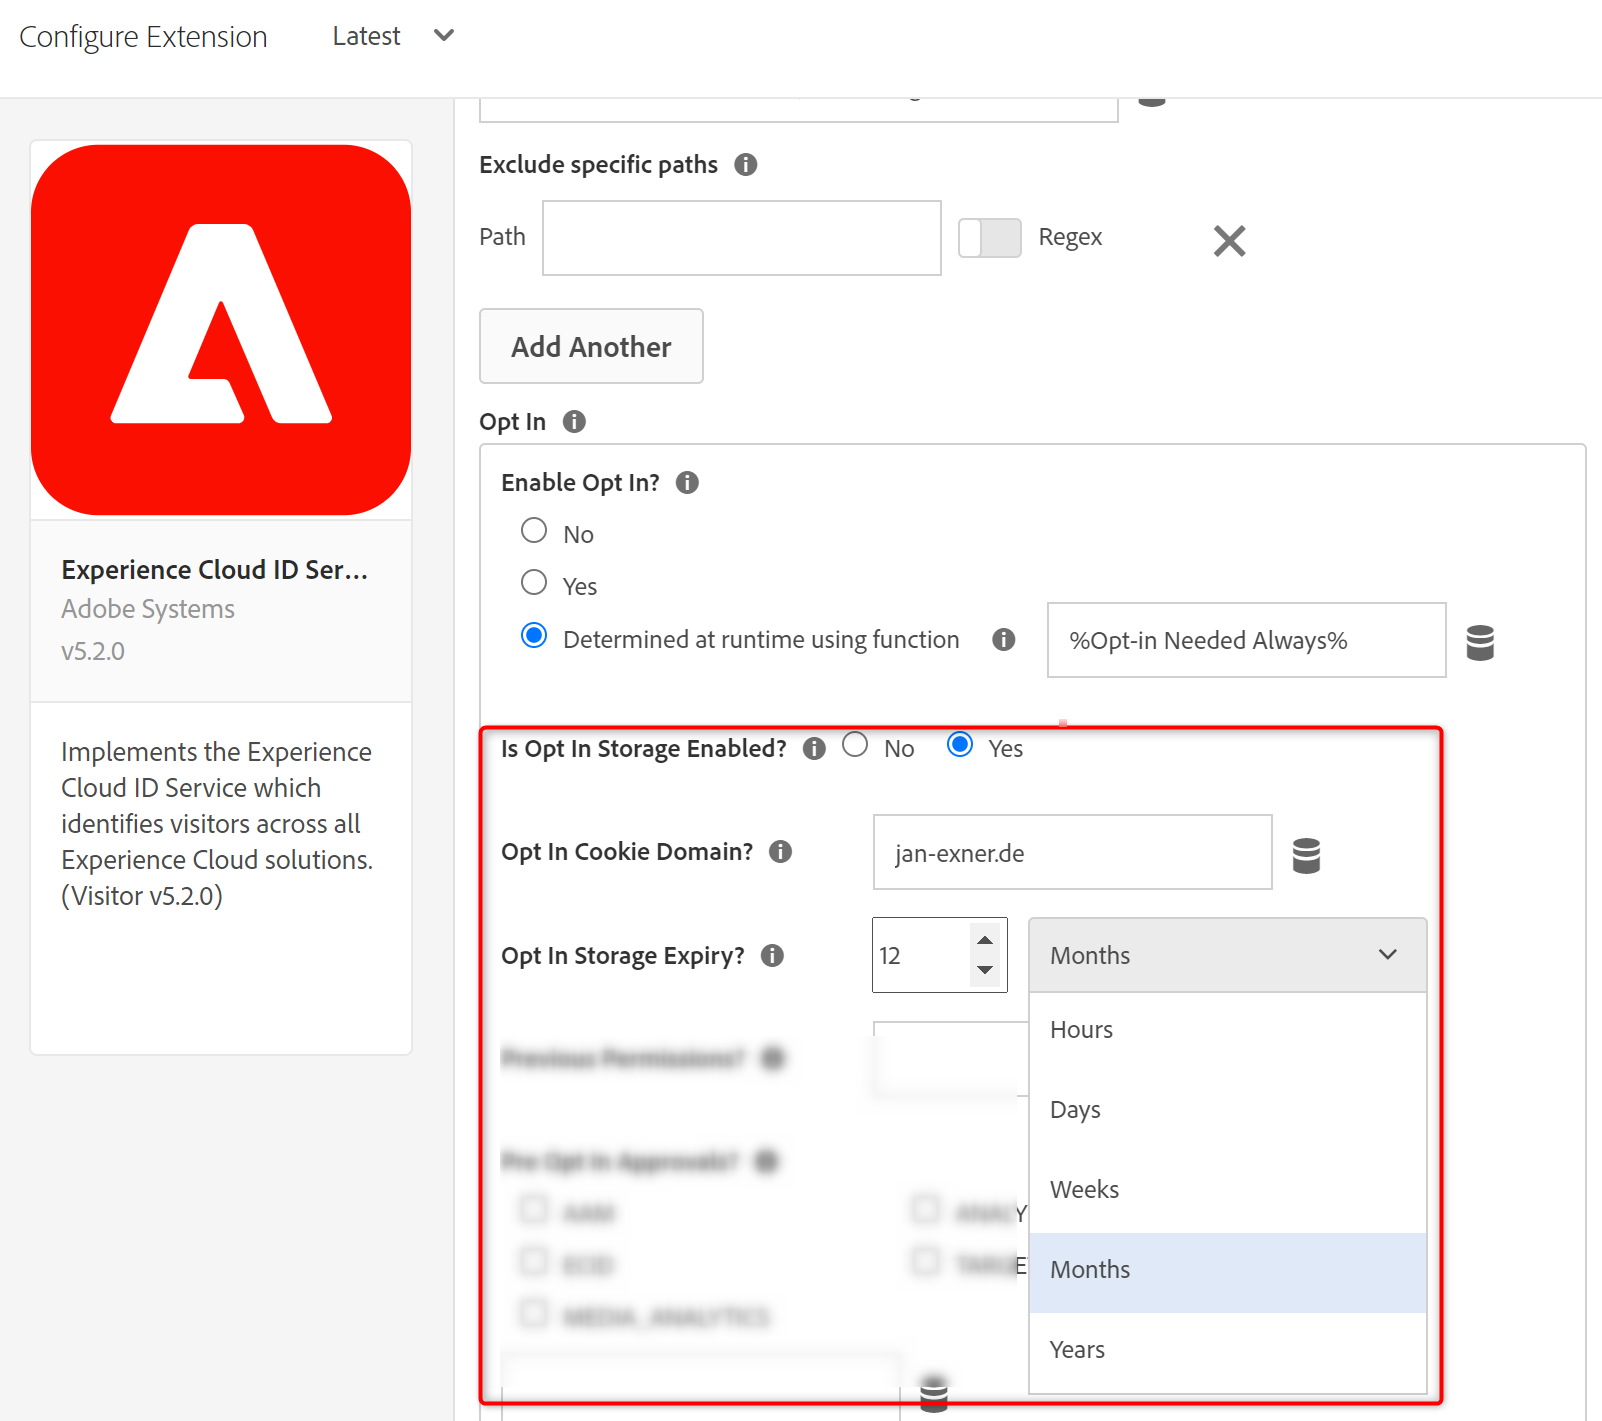
Task: Select Yes radio under Enable Opt In
Action: point(534,583)
